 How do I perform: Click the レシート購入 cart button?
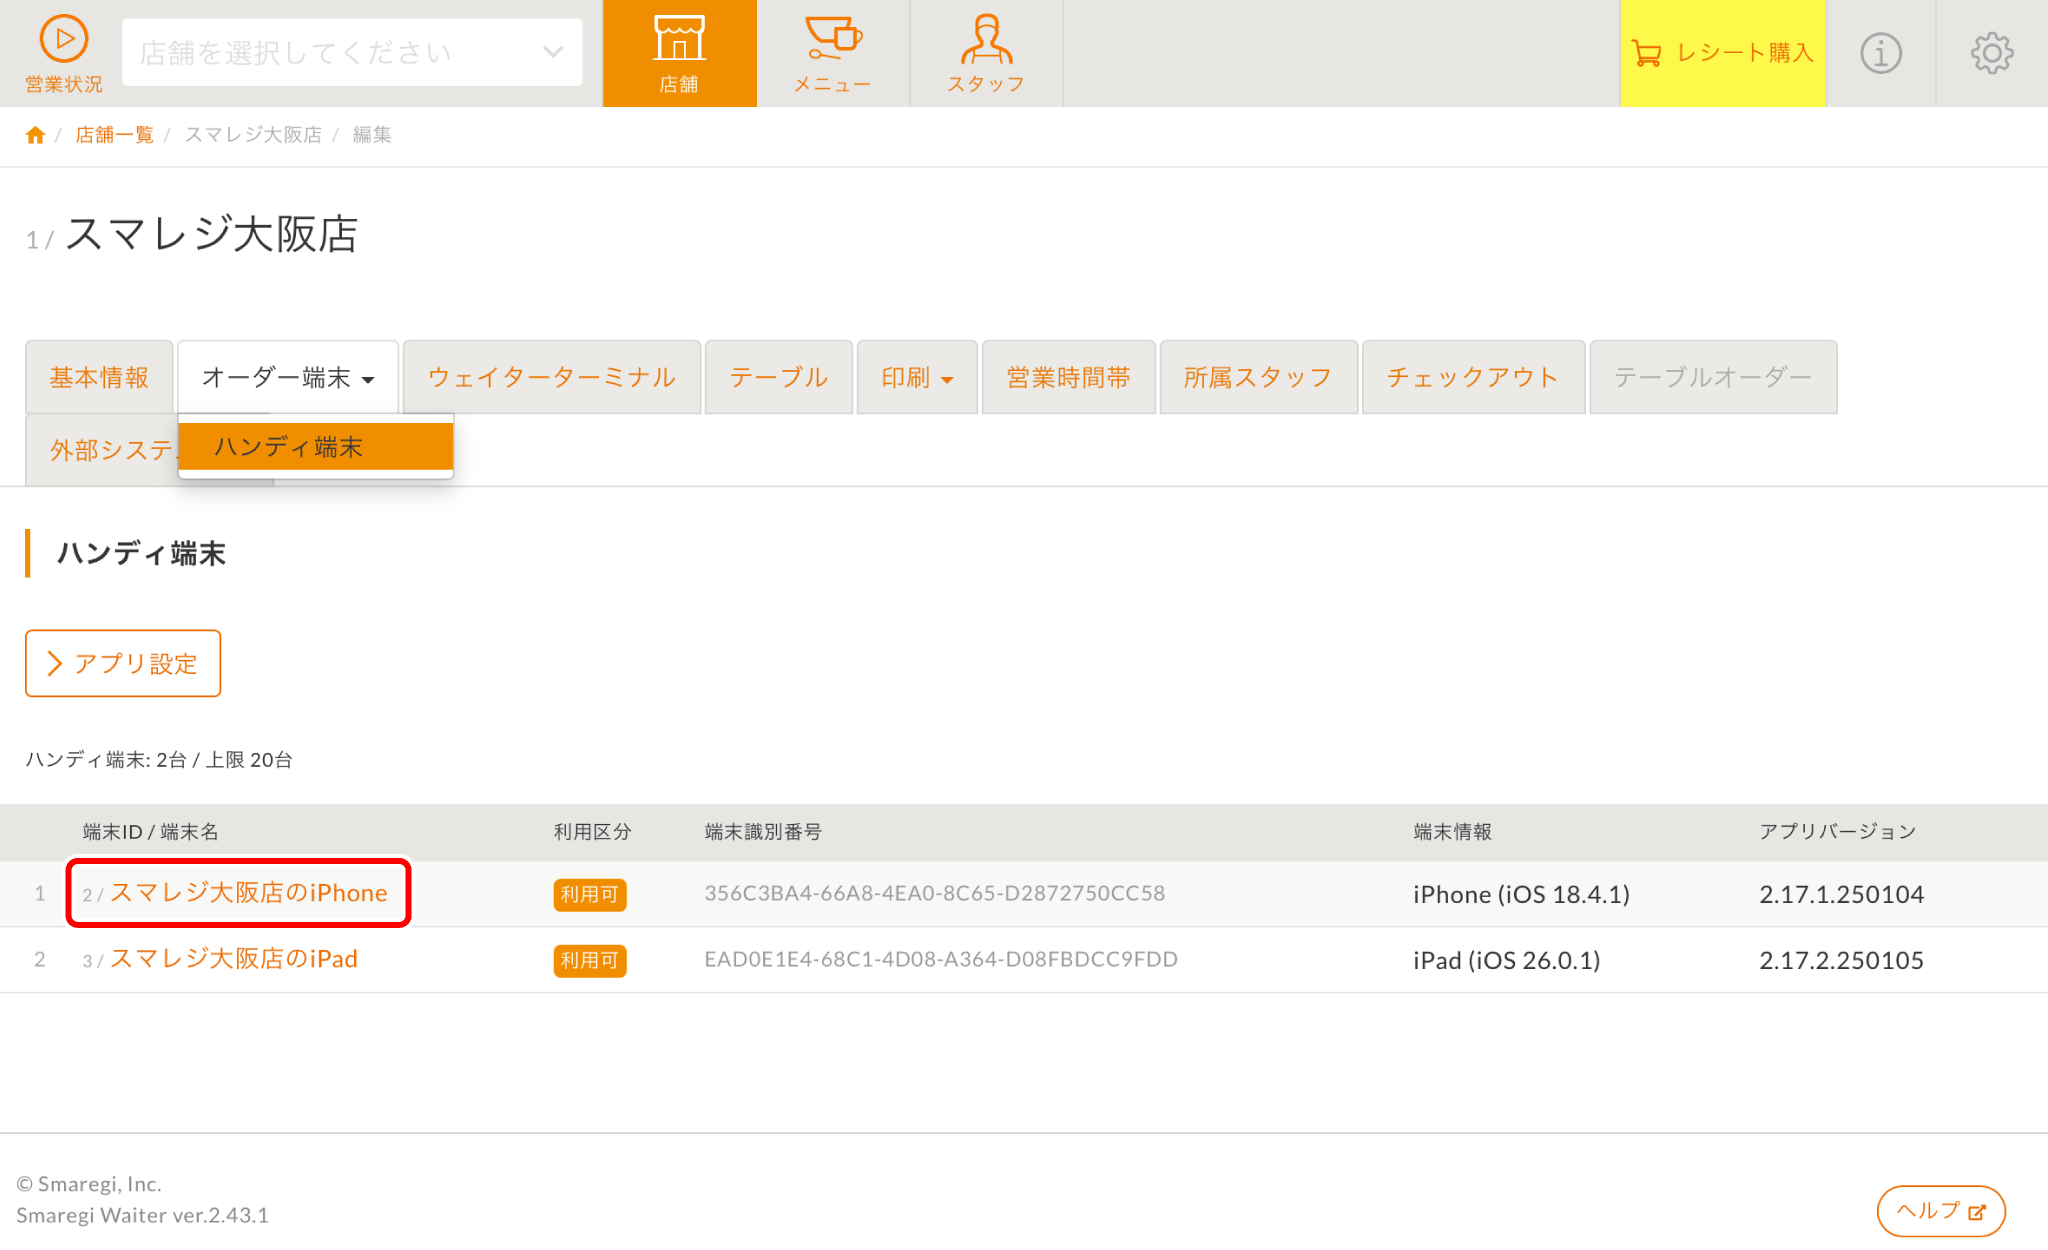tap(1722, 53)
